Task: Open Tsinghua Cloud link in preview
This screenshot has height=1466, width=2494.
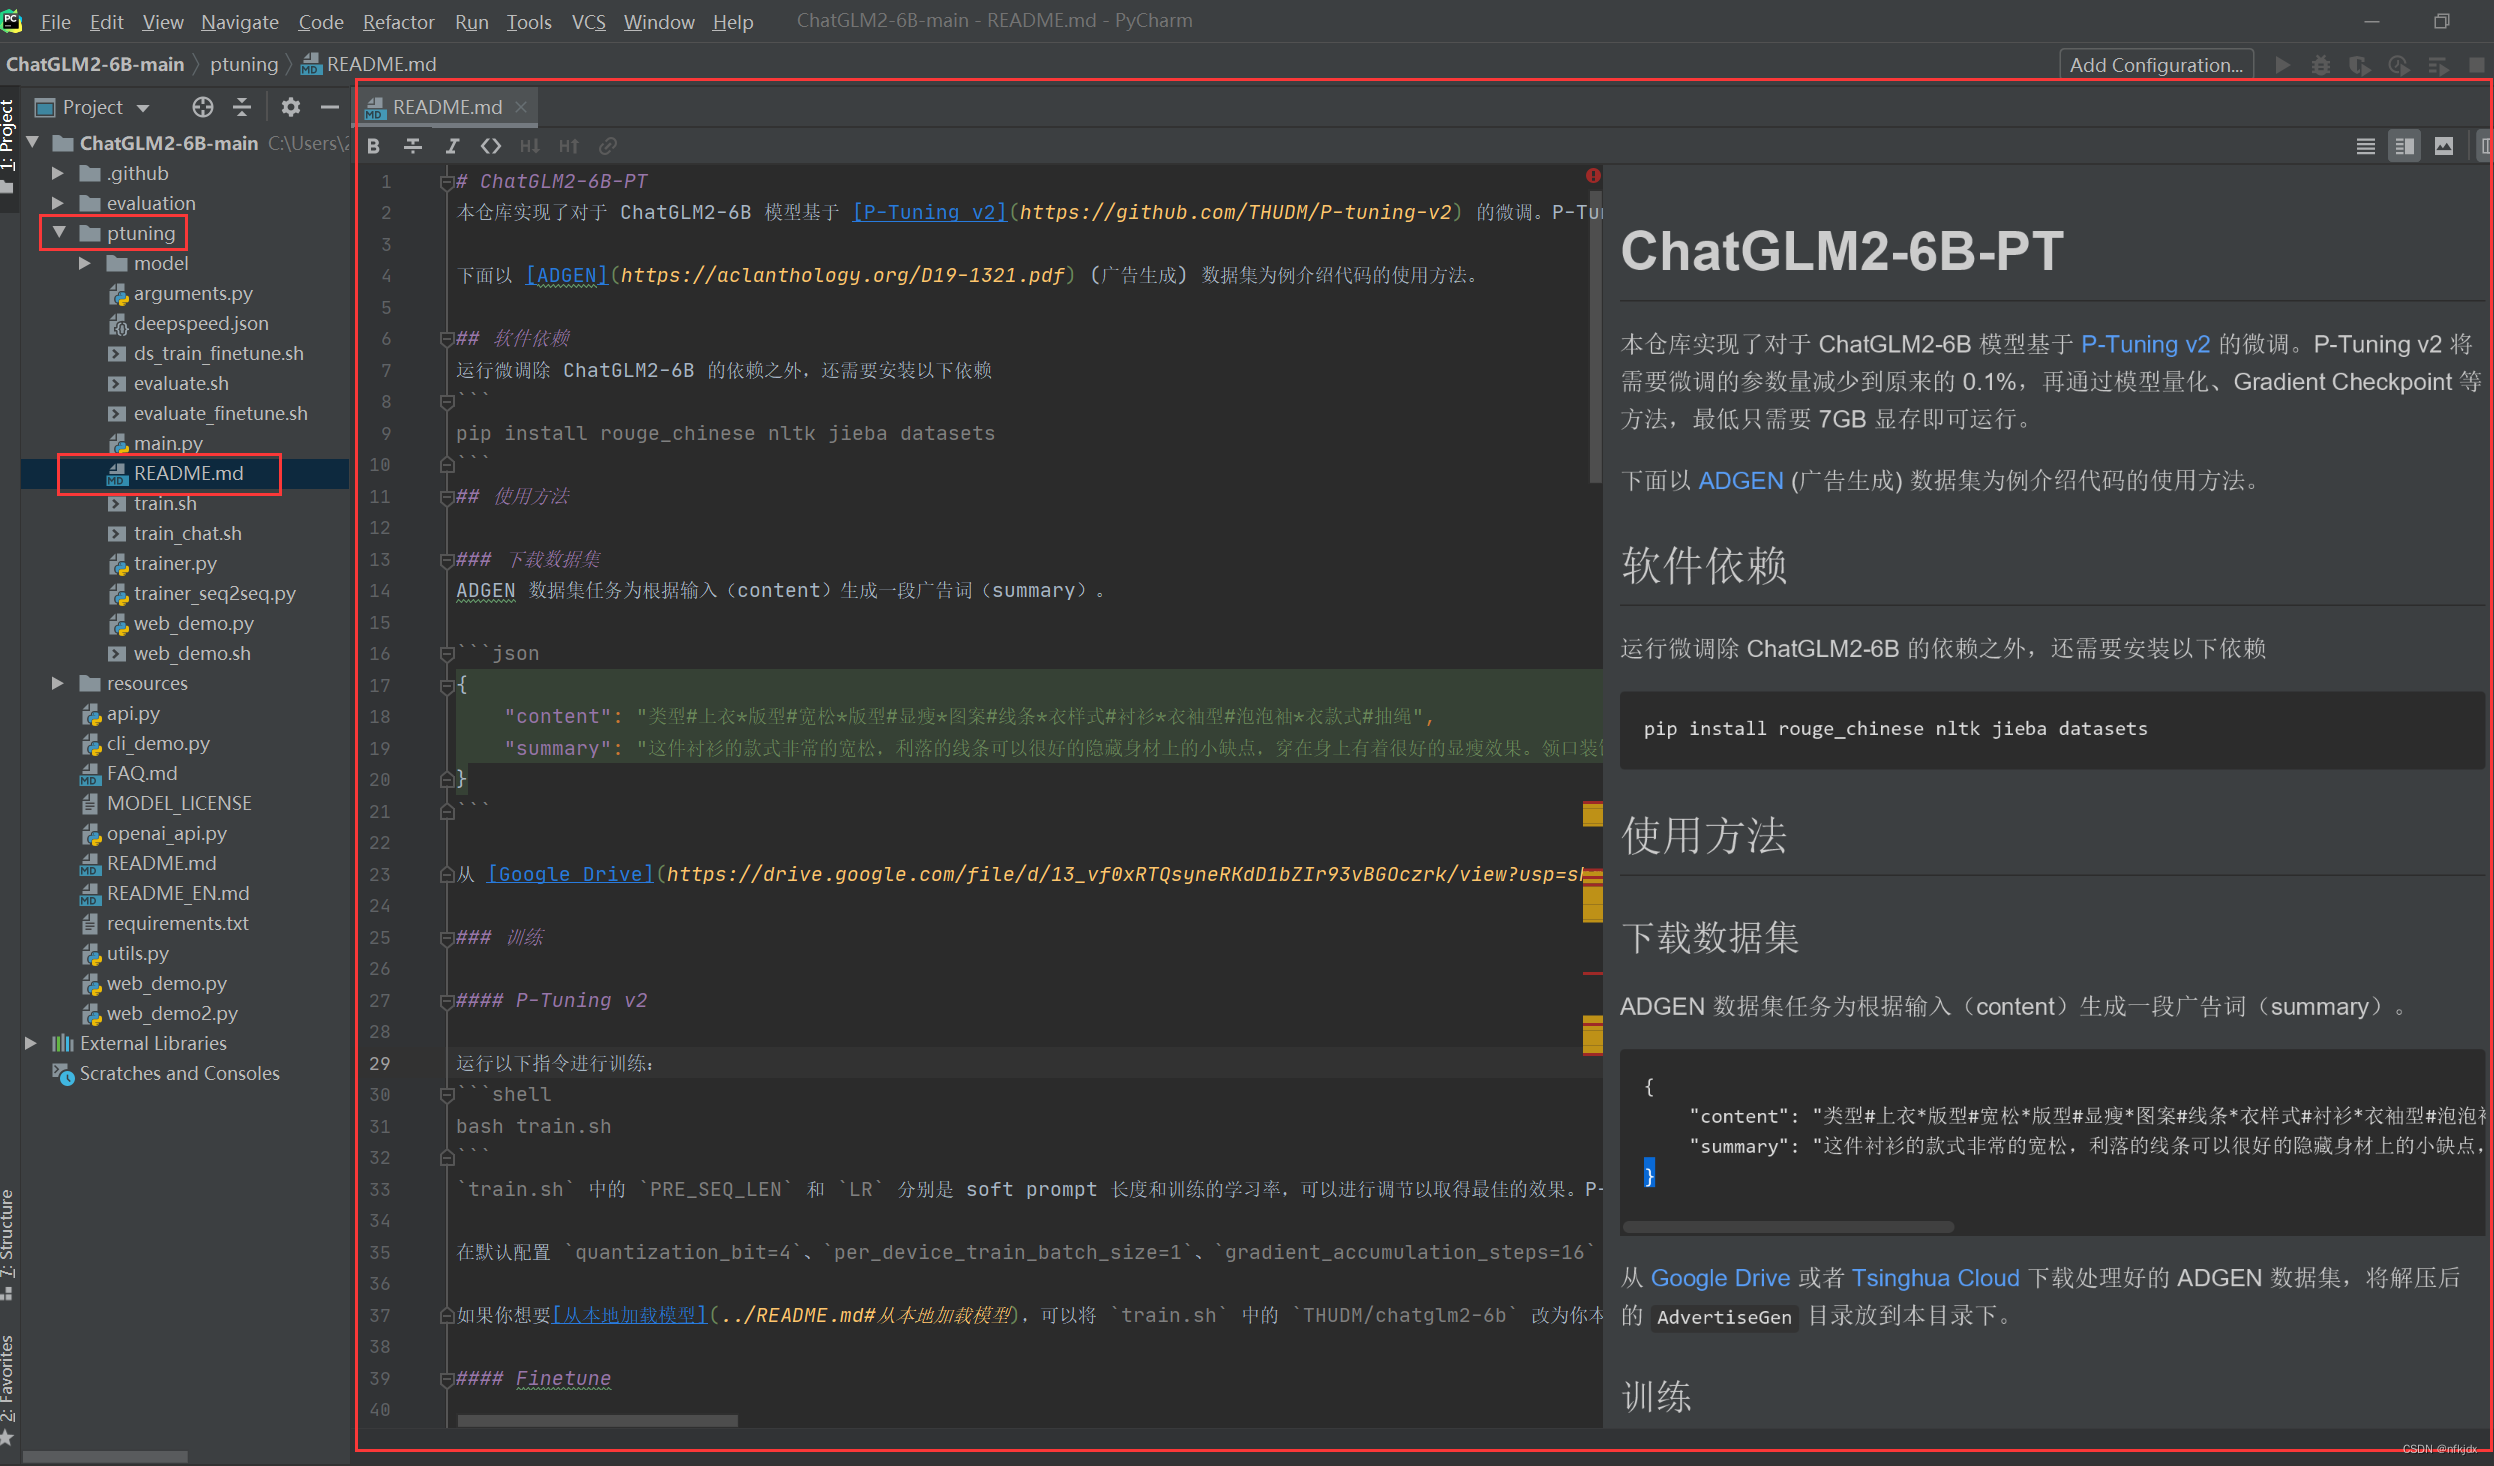Action: tap(1936, 1278)
